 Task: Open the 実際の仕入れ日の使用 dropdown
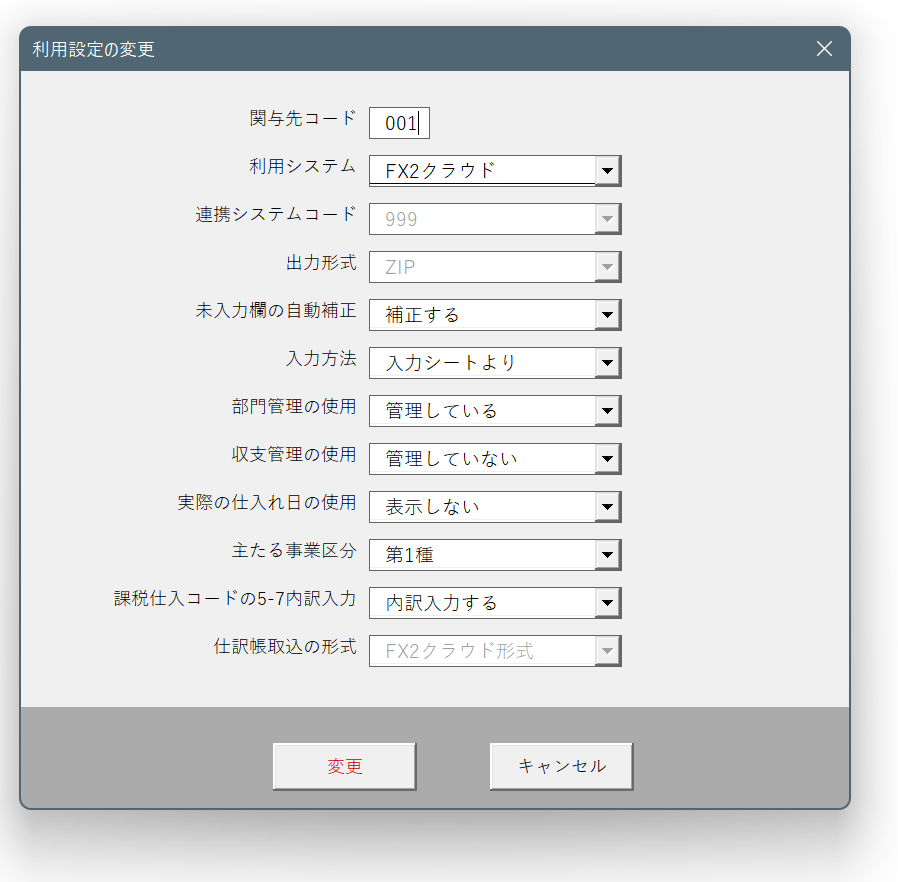click(495, 507)
